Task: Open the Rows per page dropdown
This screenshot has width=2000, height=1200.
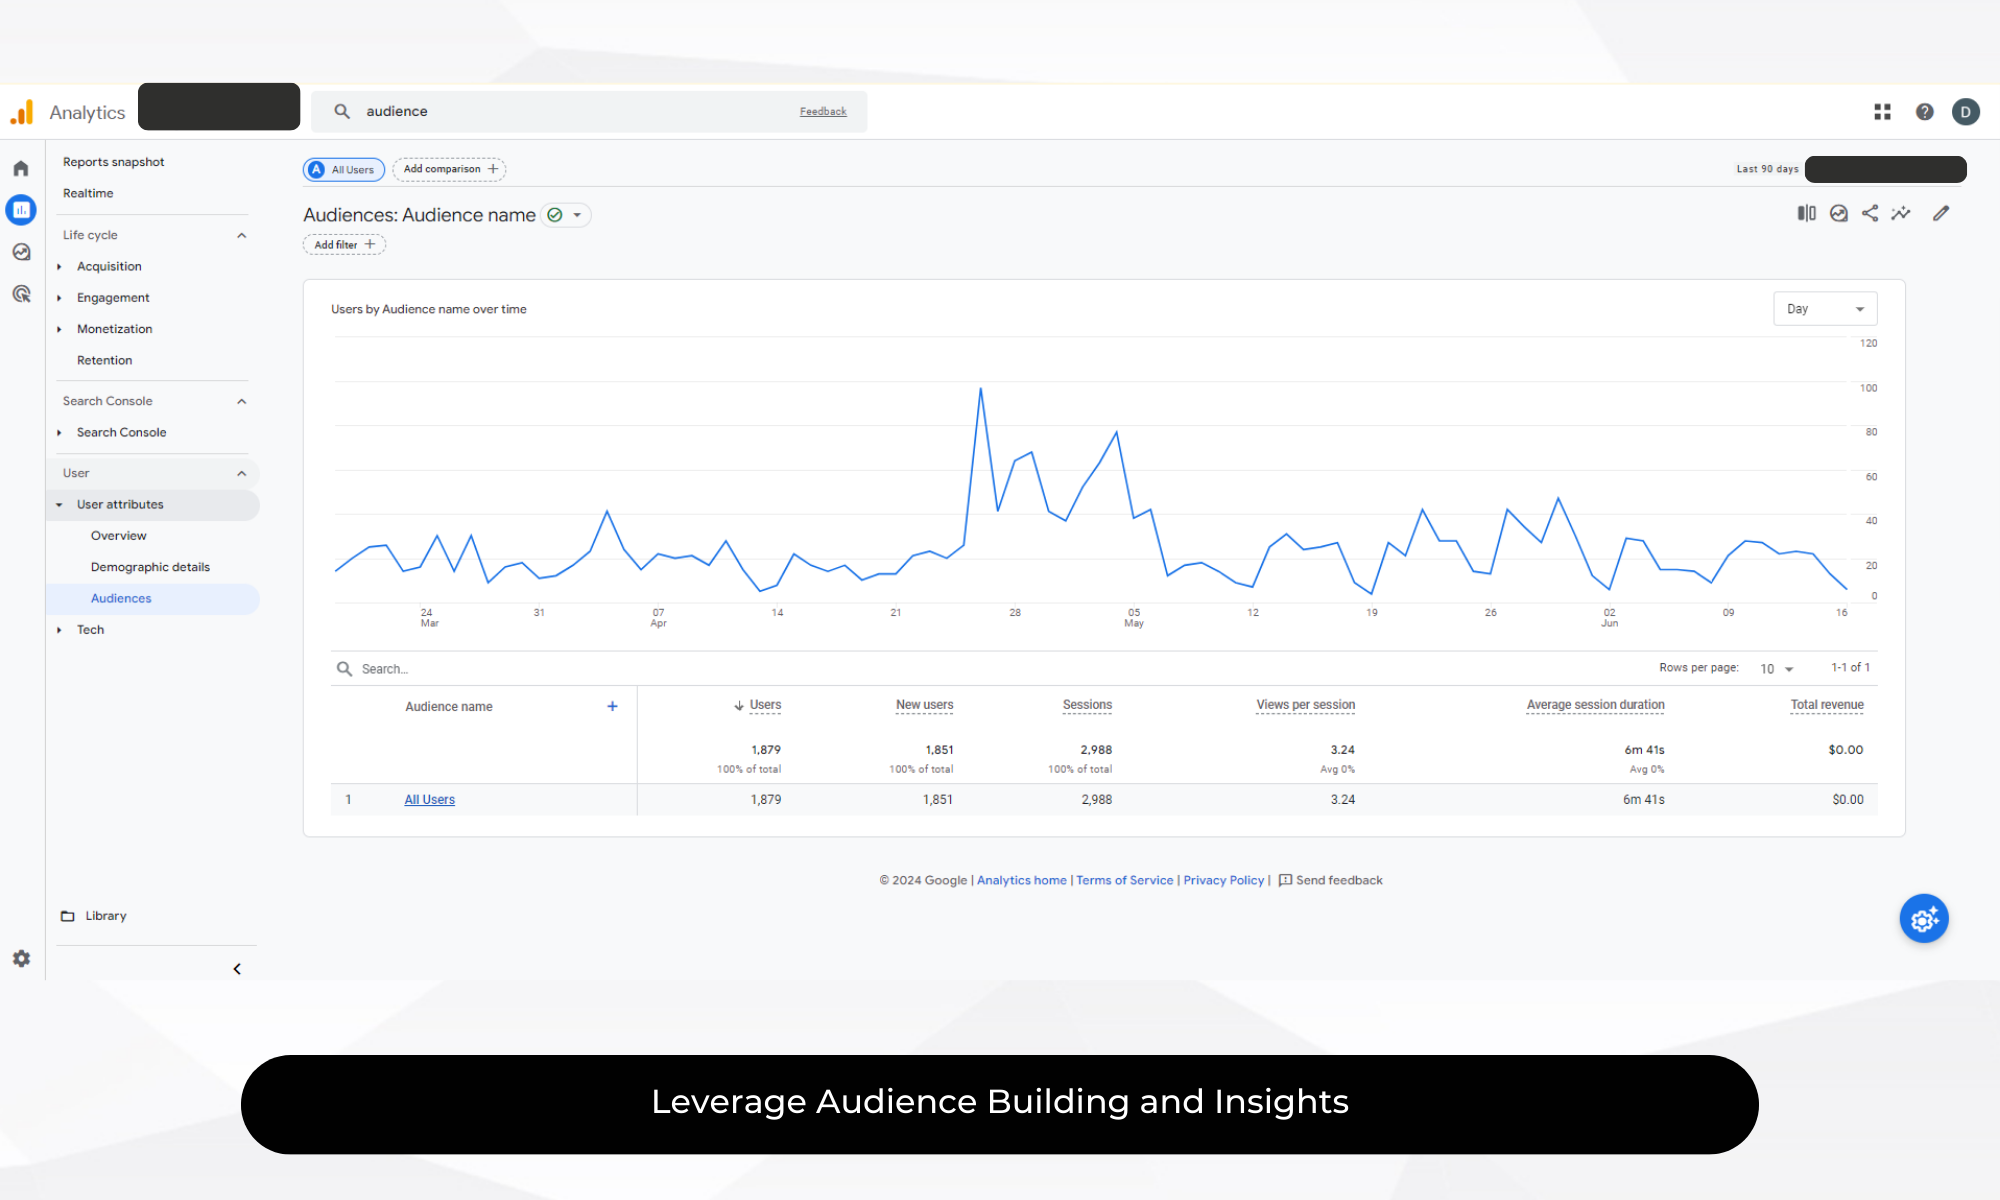Action: coord(1777,668)
